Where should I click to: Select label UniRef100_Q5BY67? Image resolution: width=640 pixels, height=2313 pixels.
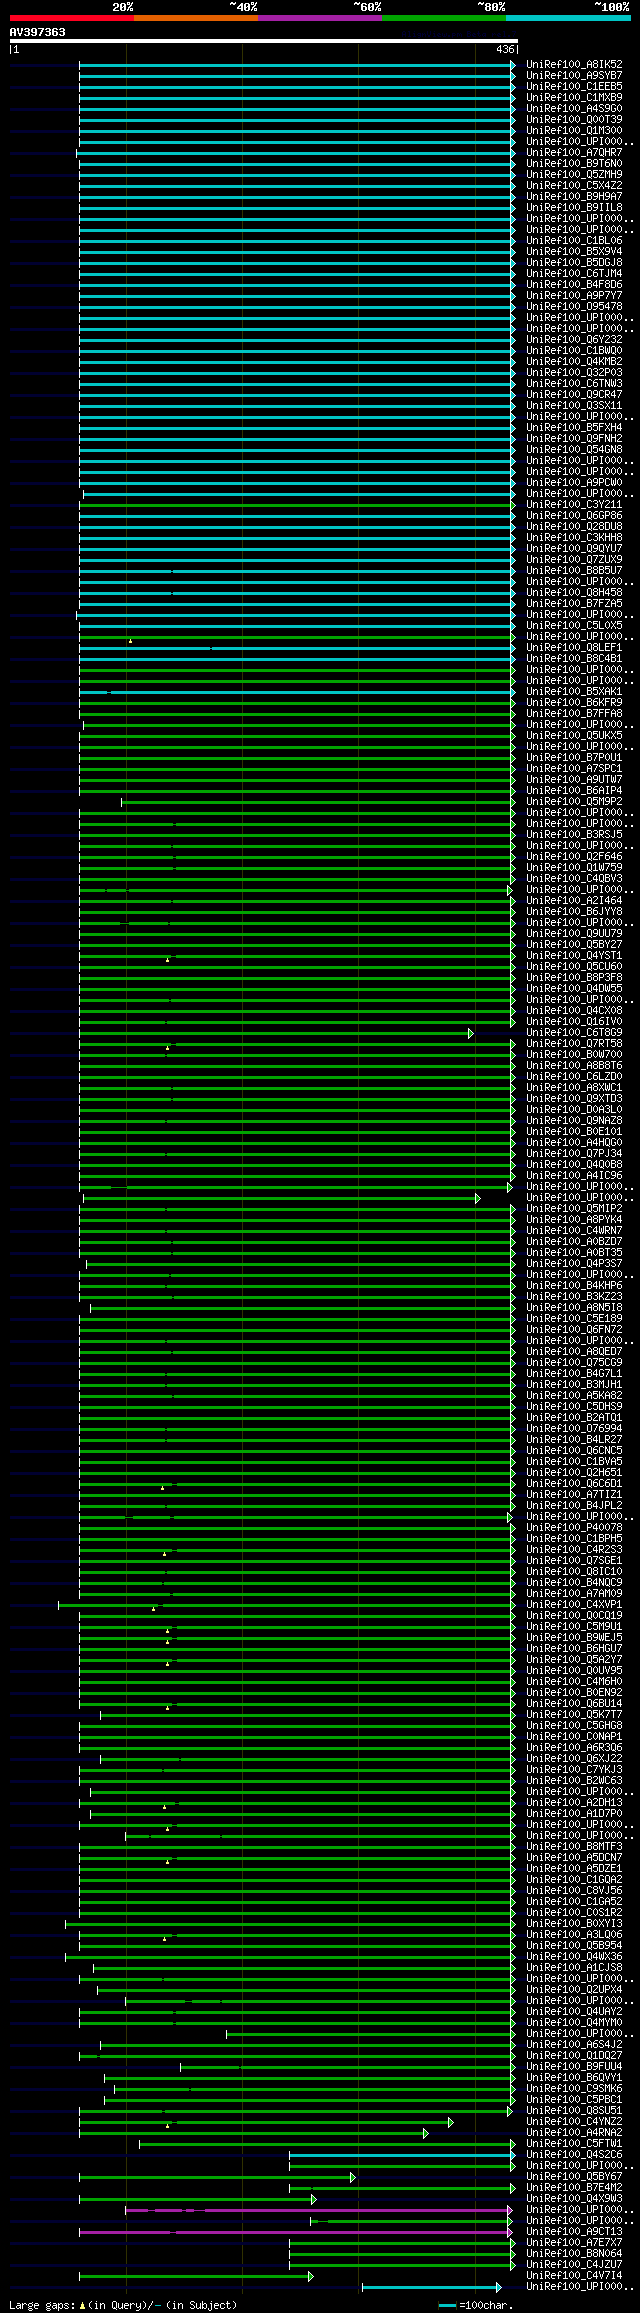click(x=574, y=2177)
